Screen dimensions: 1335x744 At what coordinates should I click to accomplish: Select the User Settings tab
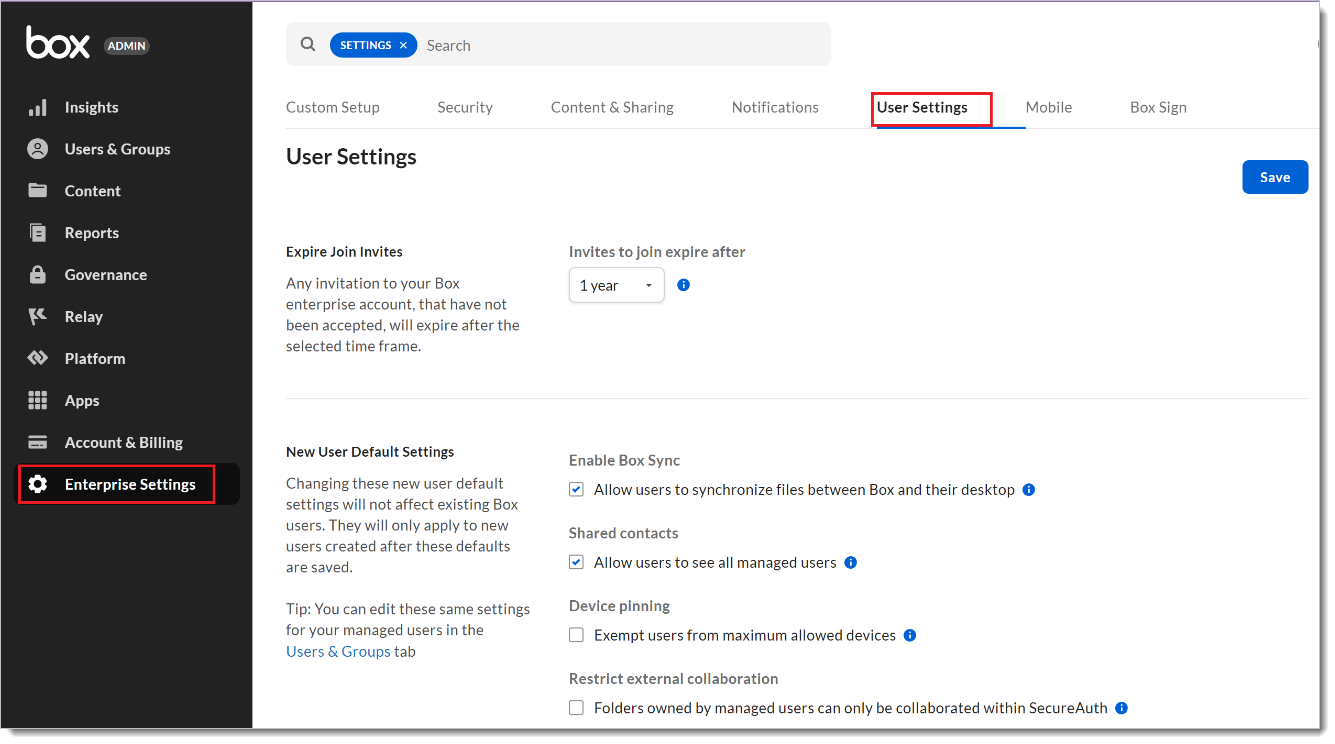922,107
